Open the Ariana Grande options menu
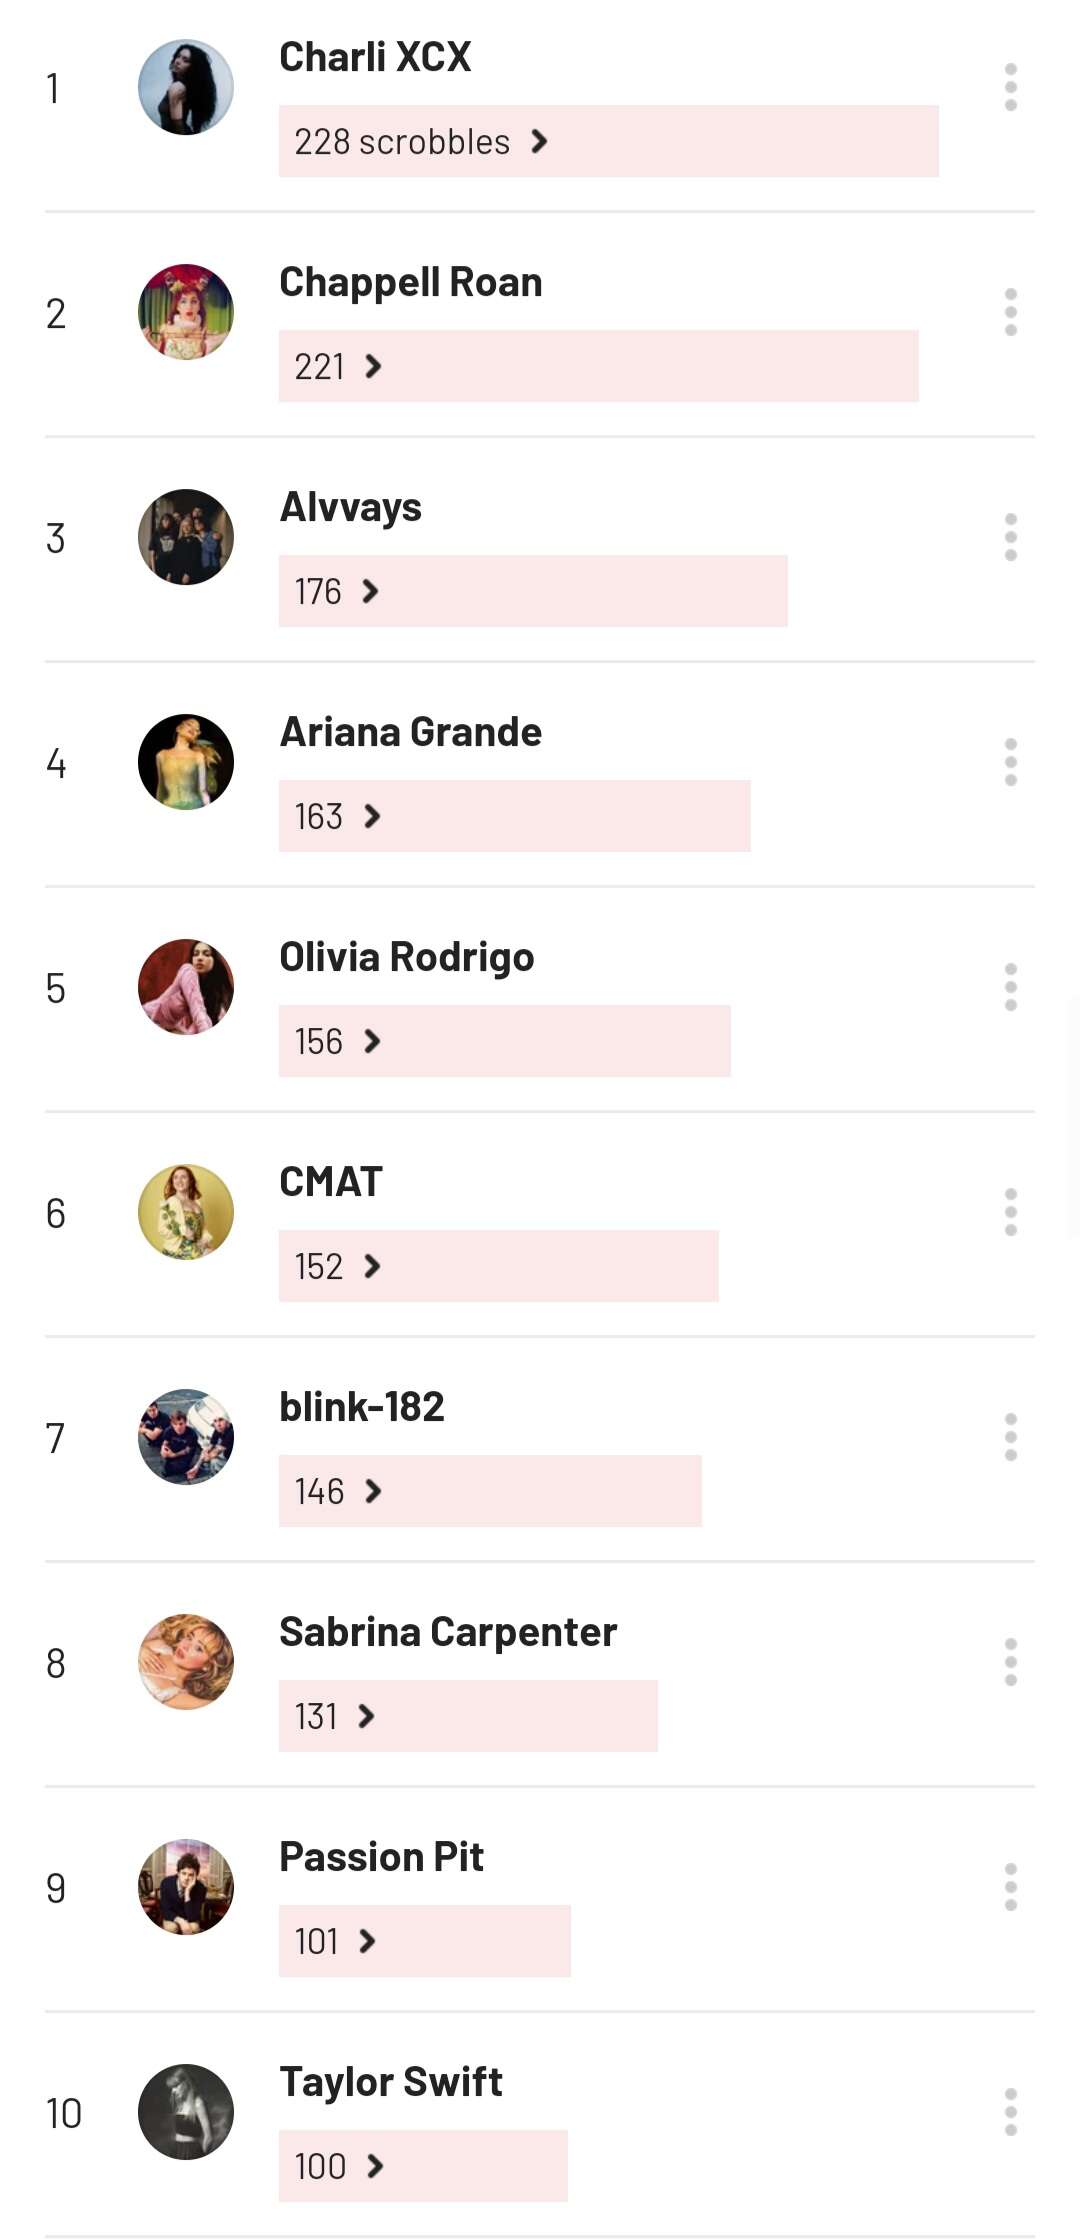Image resolution: width=1080 pixels, height=2239 pixels. [1010, 762]
